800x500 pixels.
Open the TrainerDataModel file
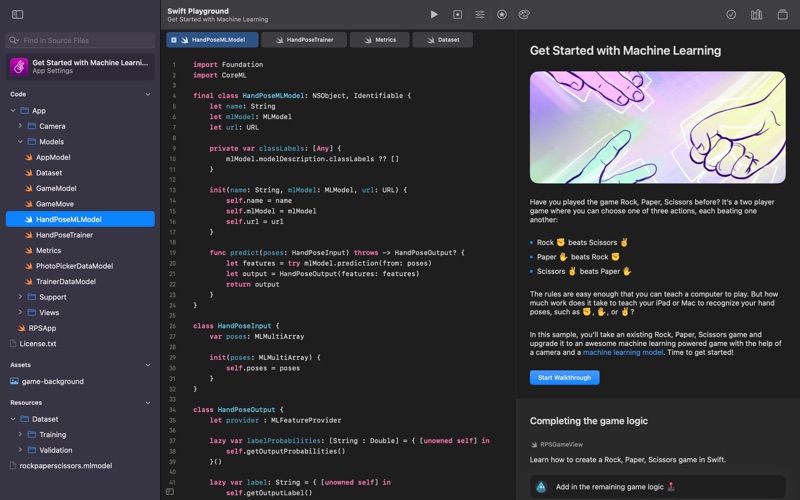(66, 282)
